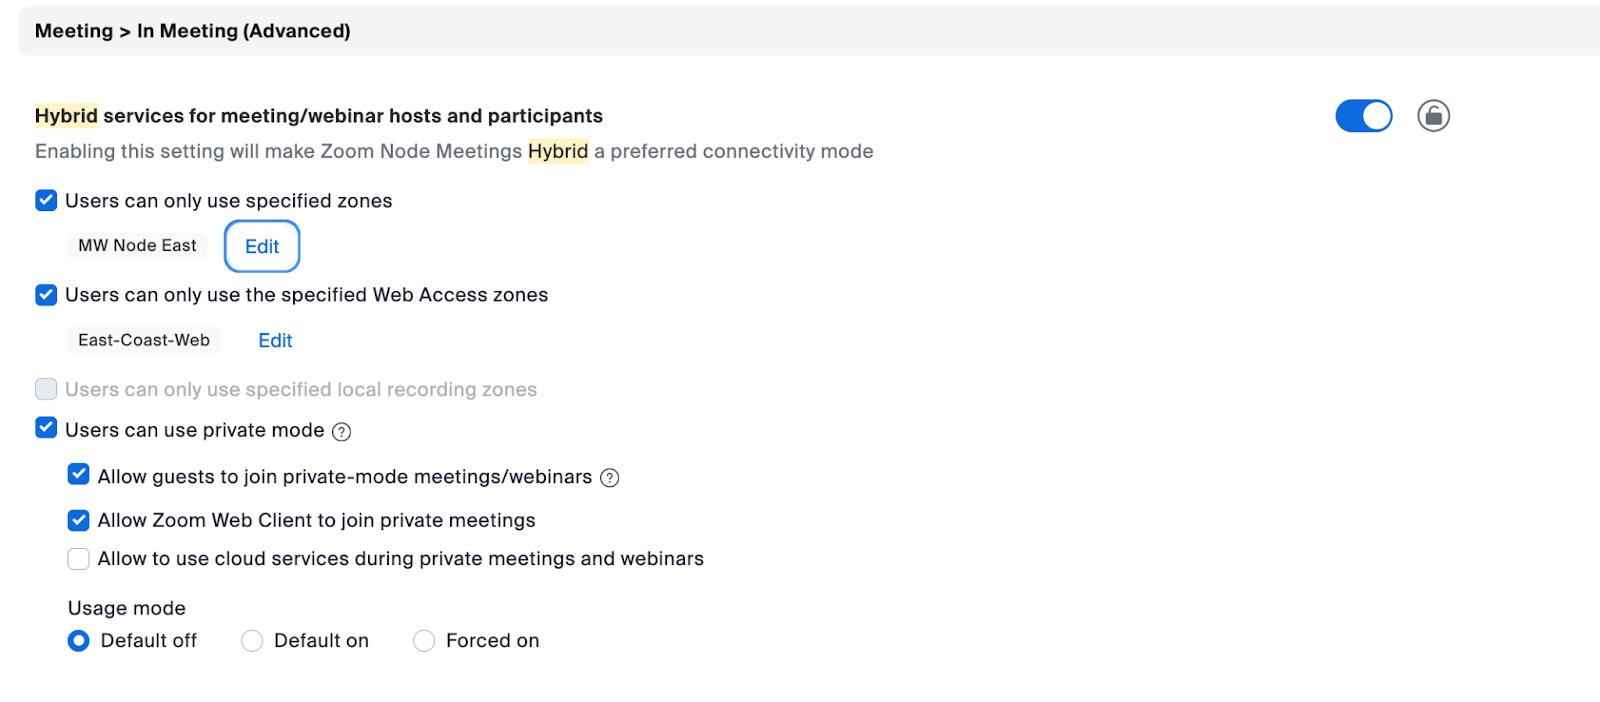The width and height of the screenshot is (1600, 702).
Task: Uncheck Users can only use specified zones
Action: pos(46,201)
